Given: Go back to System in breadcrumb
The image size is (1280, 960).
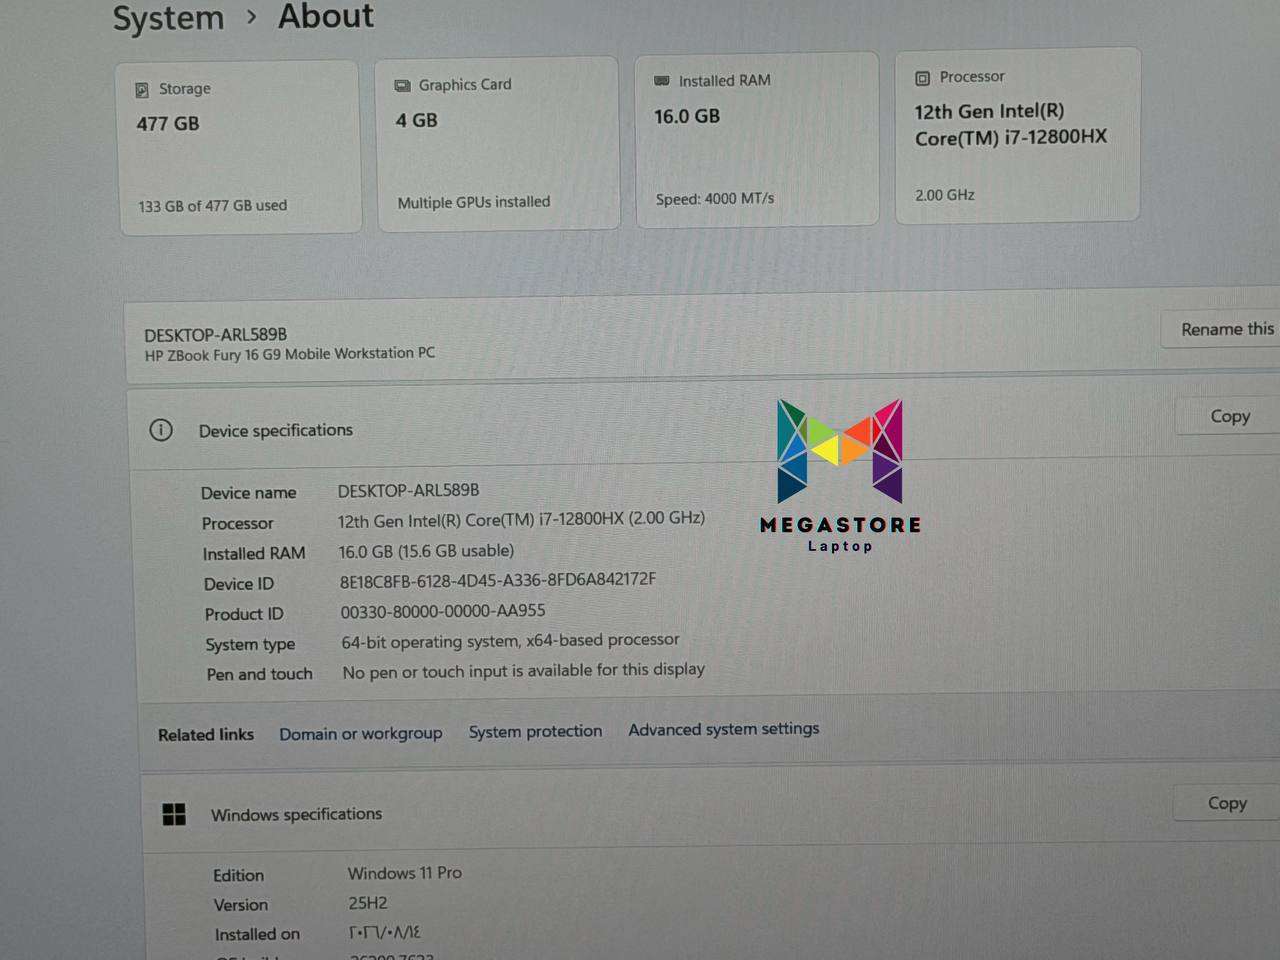Looking at the screenshot, I should pyautogui.click(x=168, y=18).
